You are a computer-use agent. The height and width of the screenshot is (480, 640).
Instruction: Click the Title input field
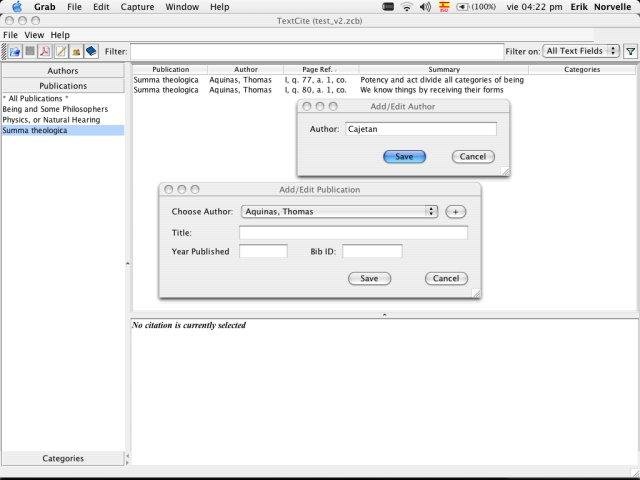353,233
